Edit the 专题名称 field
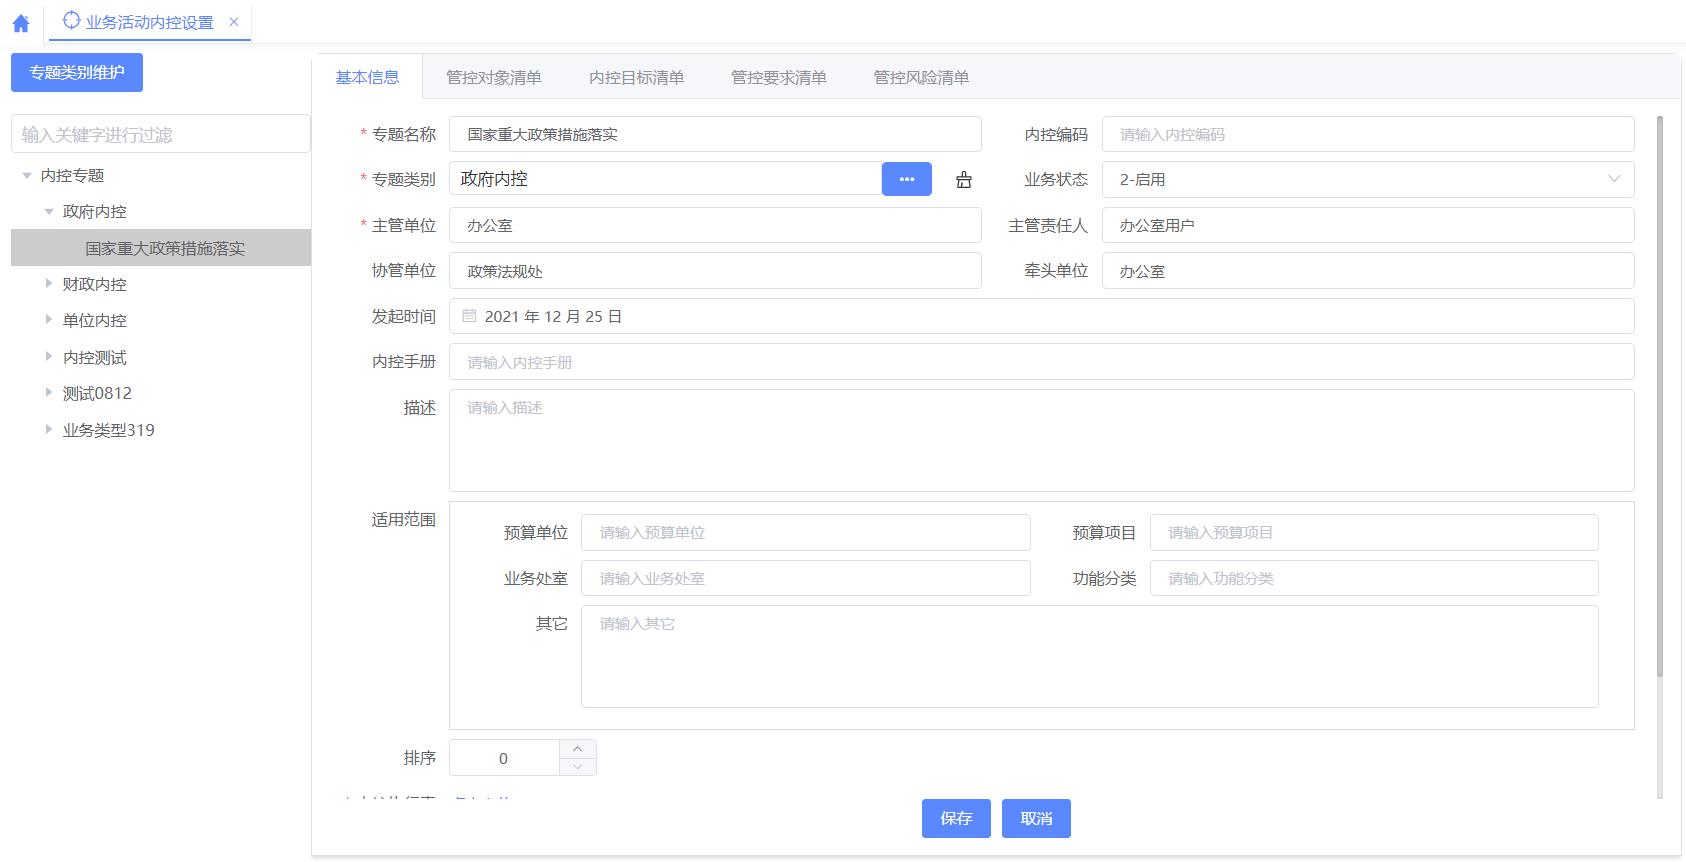 pos(715,134)
